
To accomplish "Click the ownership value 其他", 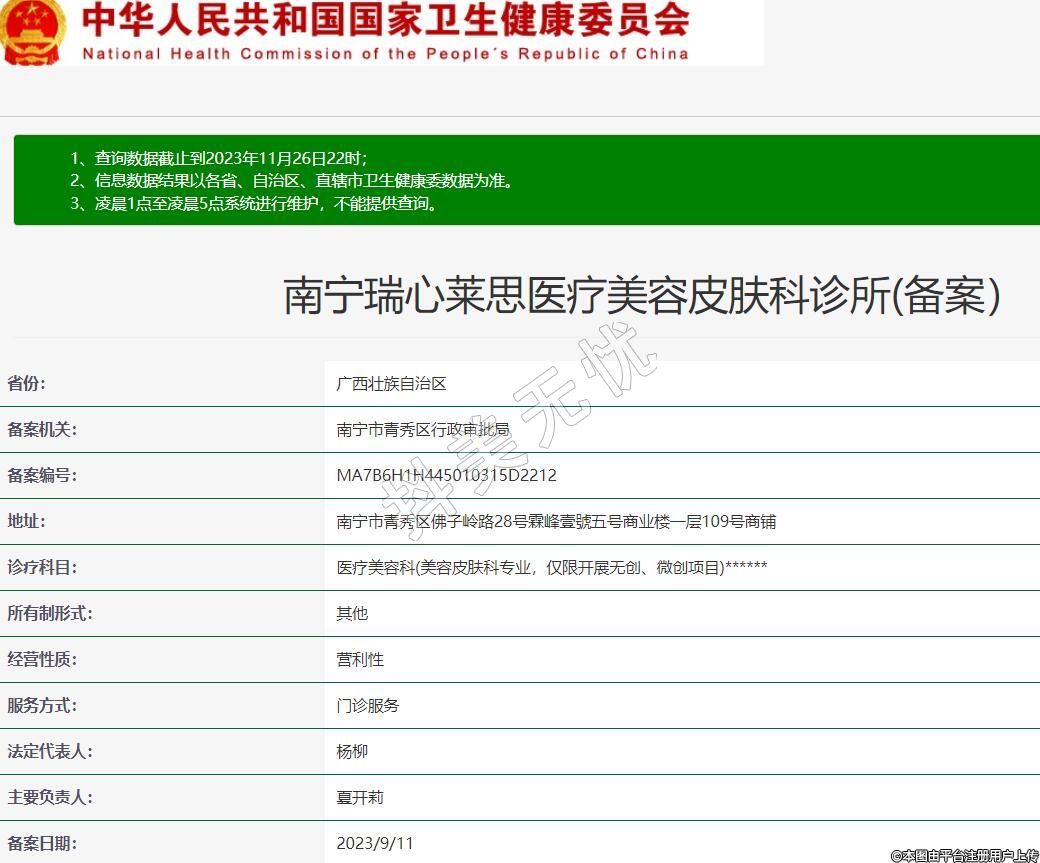I will (352, 614).
